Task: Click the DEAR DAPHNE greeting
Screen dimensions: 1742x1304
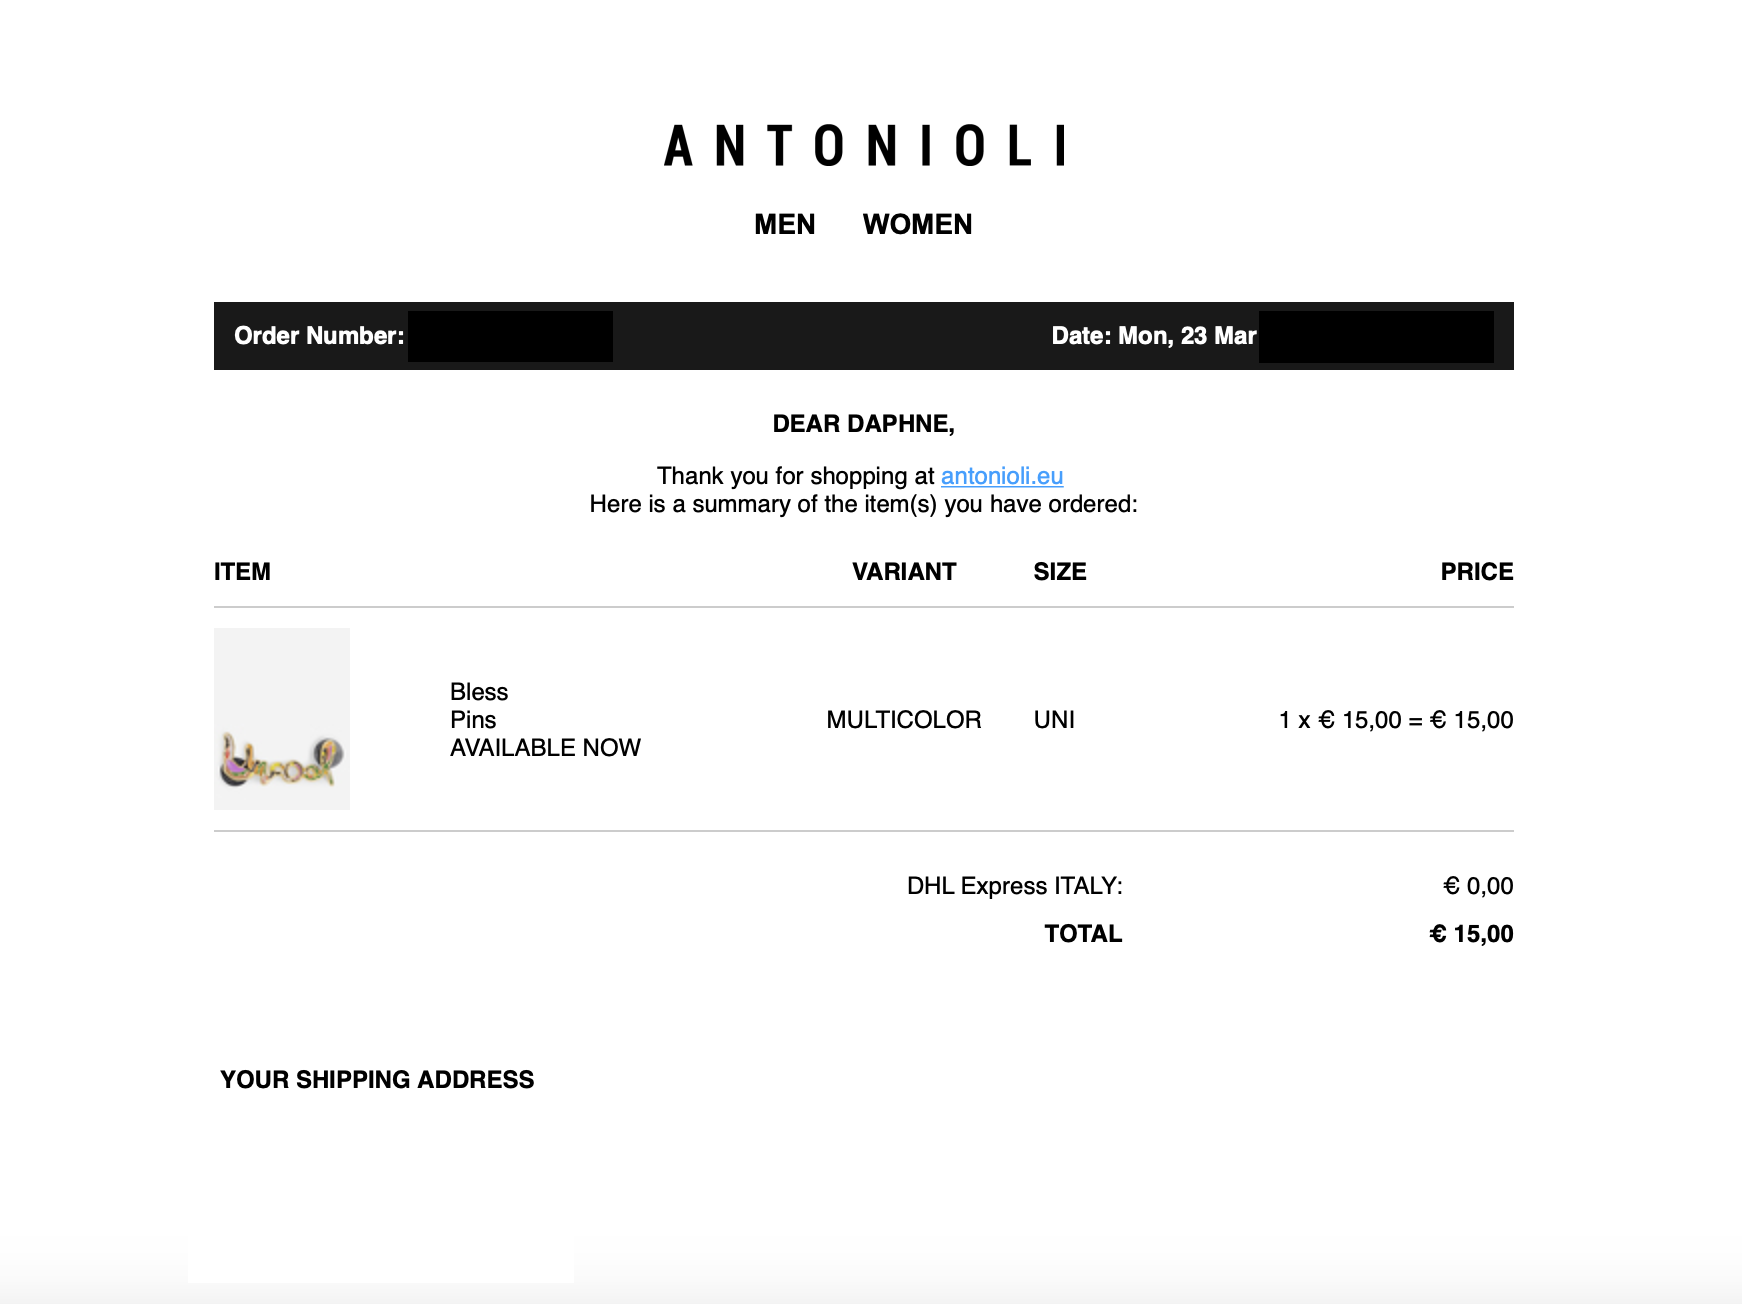Action: click(863, 424)
